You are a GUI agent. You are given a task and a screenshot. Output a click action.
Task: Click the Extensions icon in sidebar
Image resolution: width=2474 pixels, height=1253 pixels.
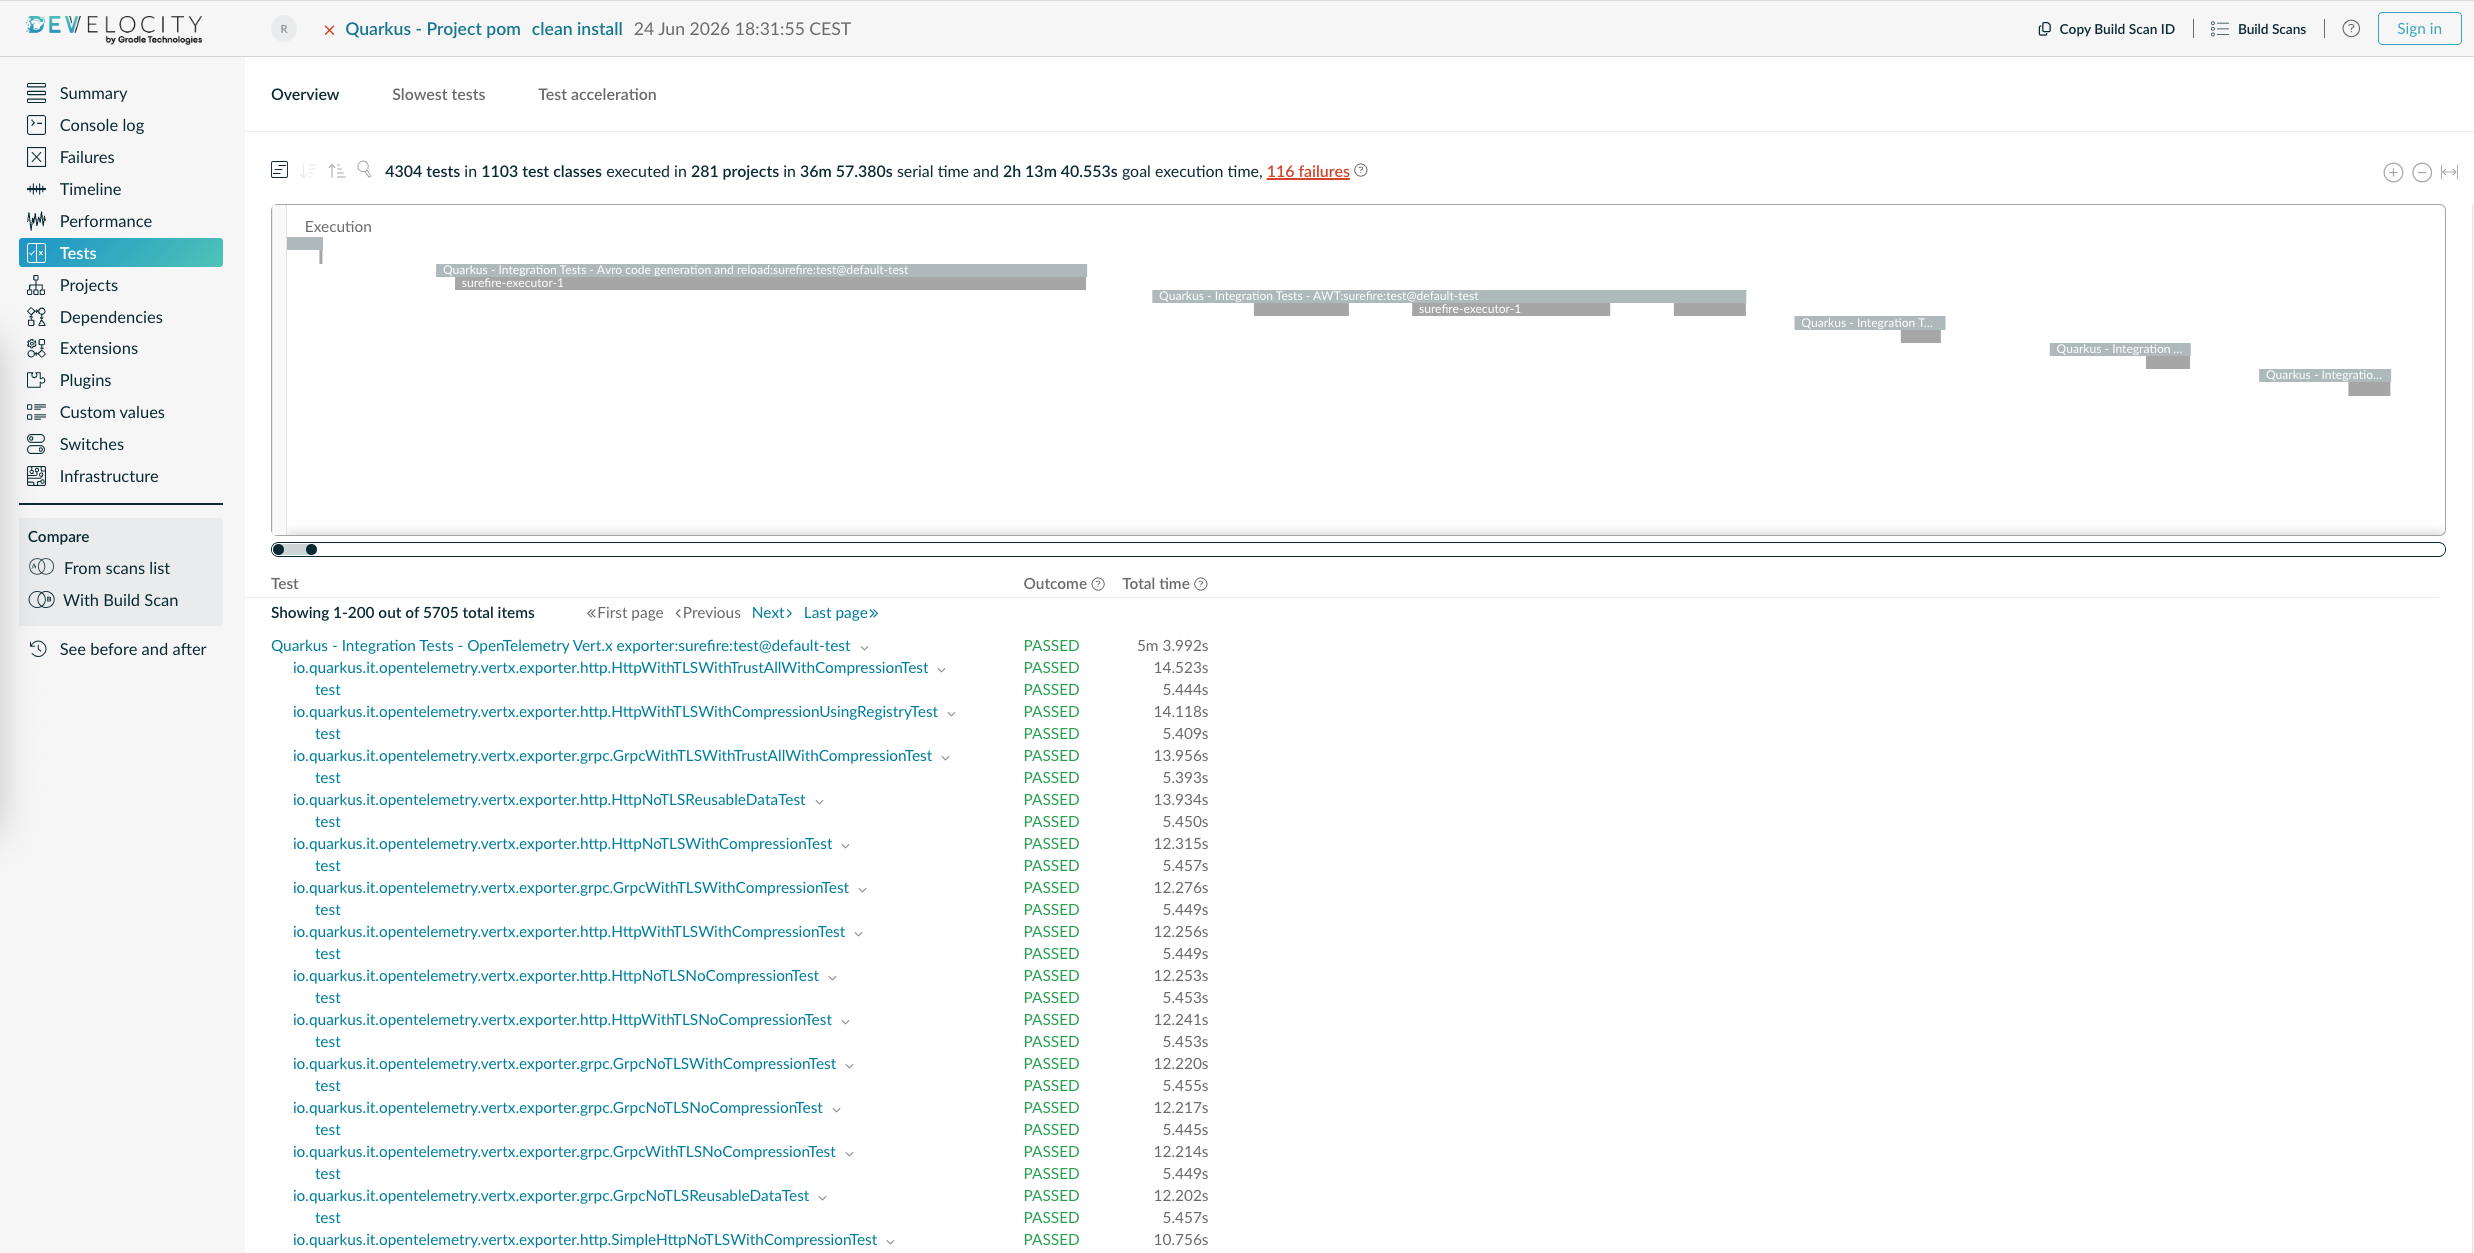[x=37, y=348]
